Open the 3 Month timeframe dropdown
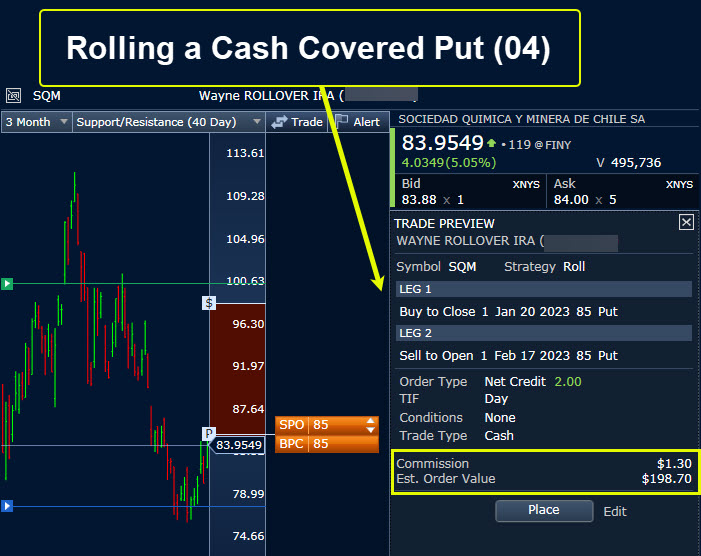Image resolution: width=701 pixels, height=556 pixels. click(x=37, y=122)
